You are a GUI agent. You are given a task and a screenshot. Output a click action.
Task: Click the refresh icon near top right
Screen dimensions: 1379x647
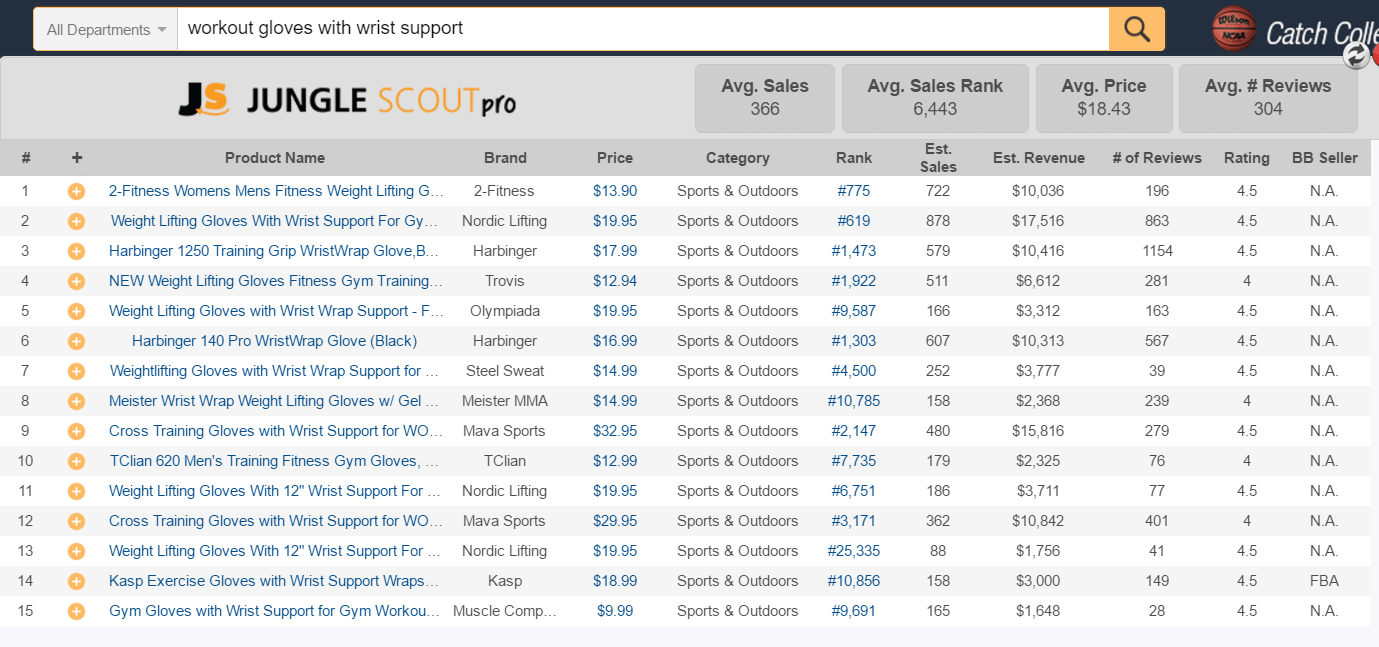[1356, 56]
